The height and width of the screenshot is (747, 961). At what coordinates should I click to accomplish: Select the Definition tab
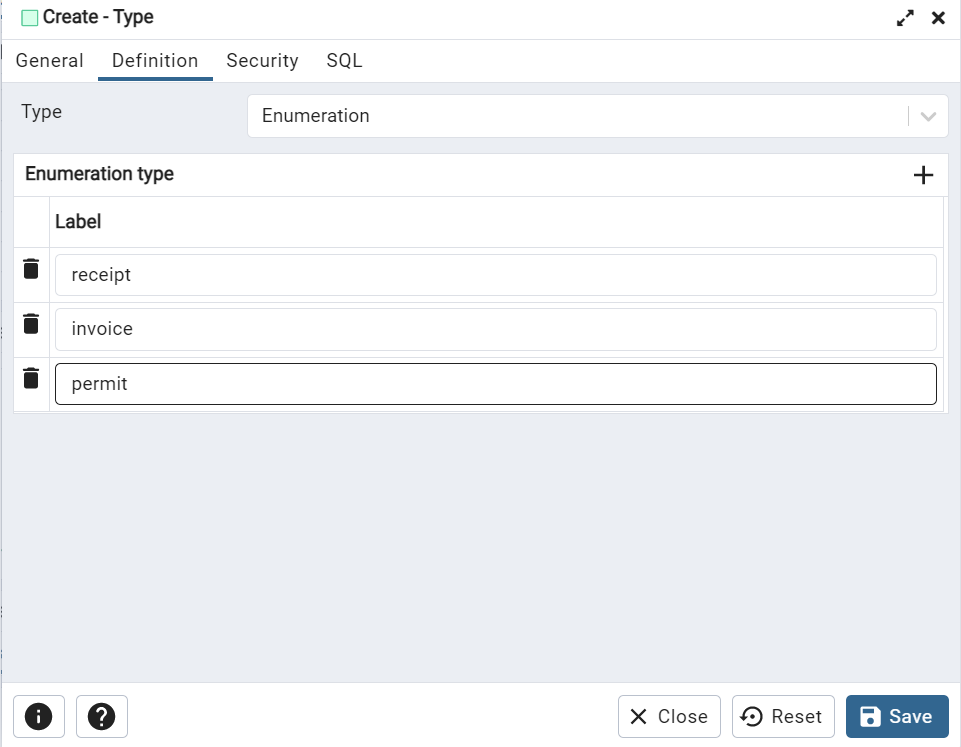[x=155, y=61]
